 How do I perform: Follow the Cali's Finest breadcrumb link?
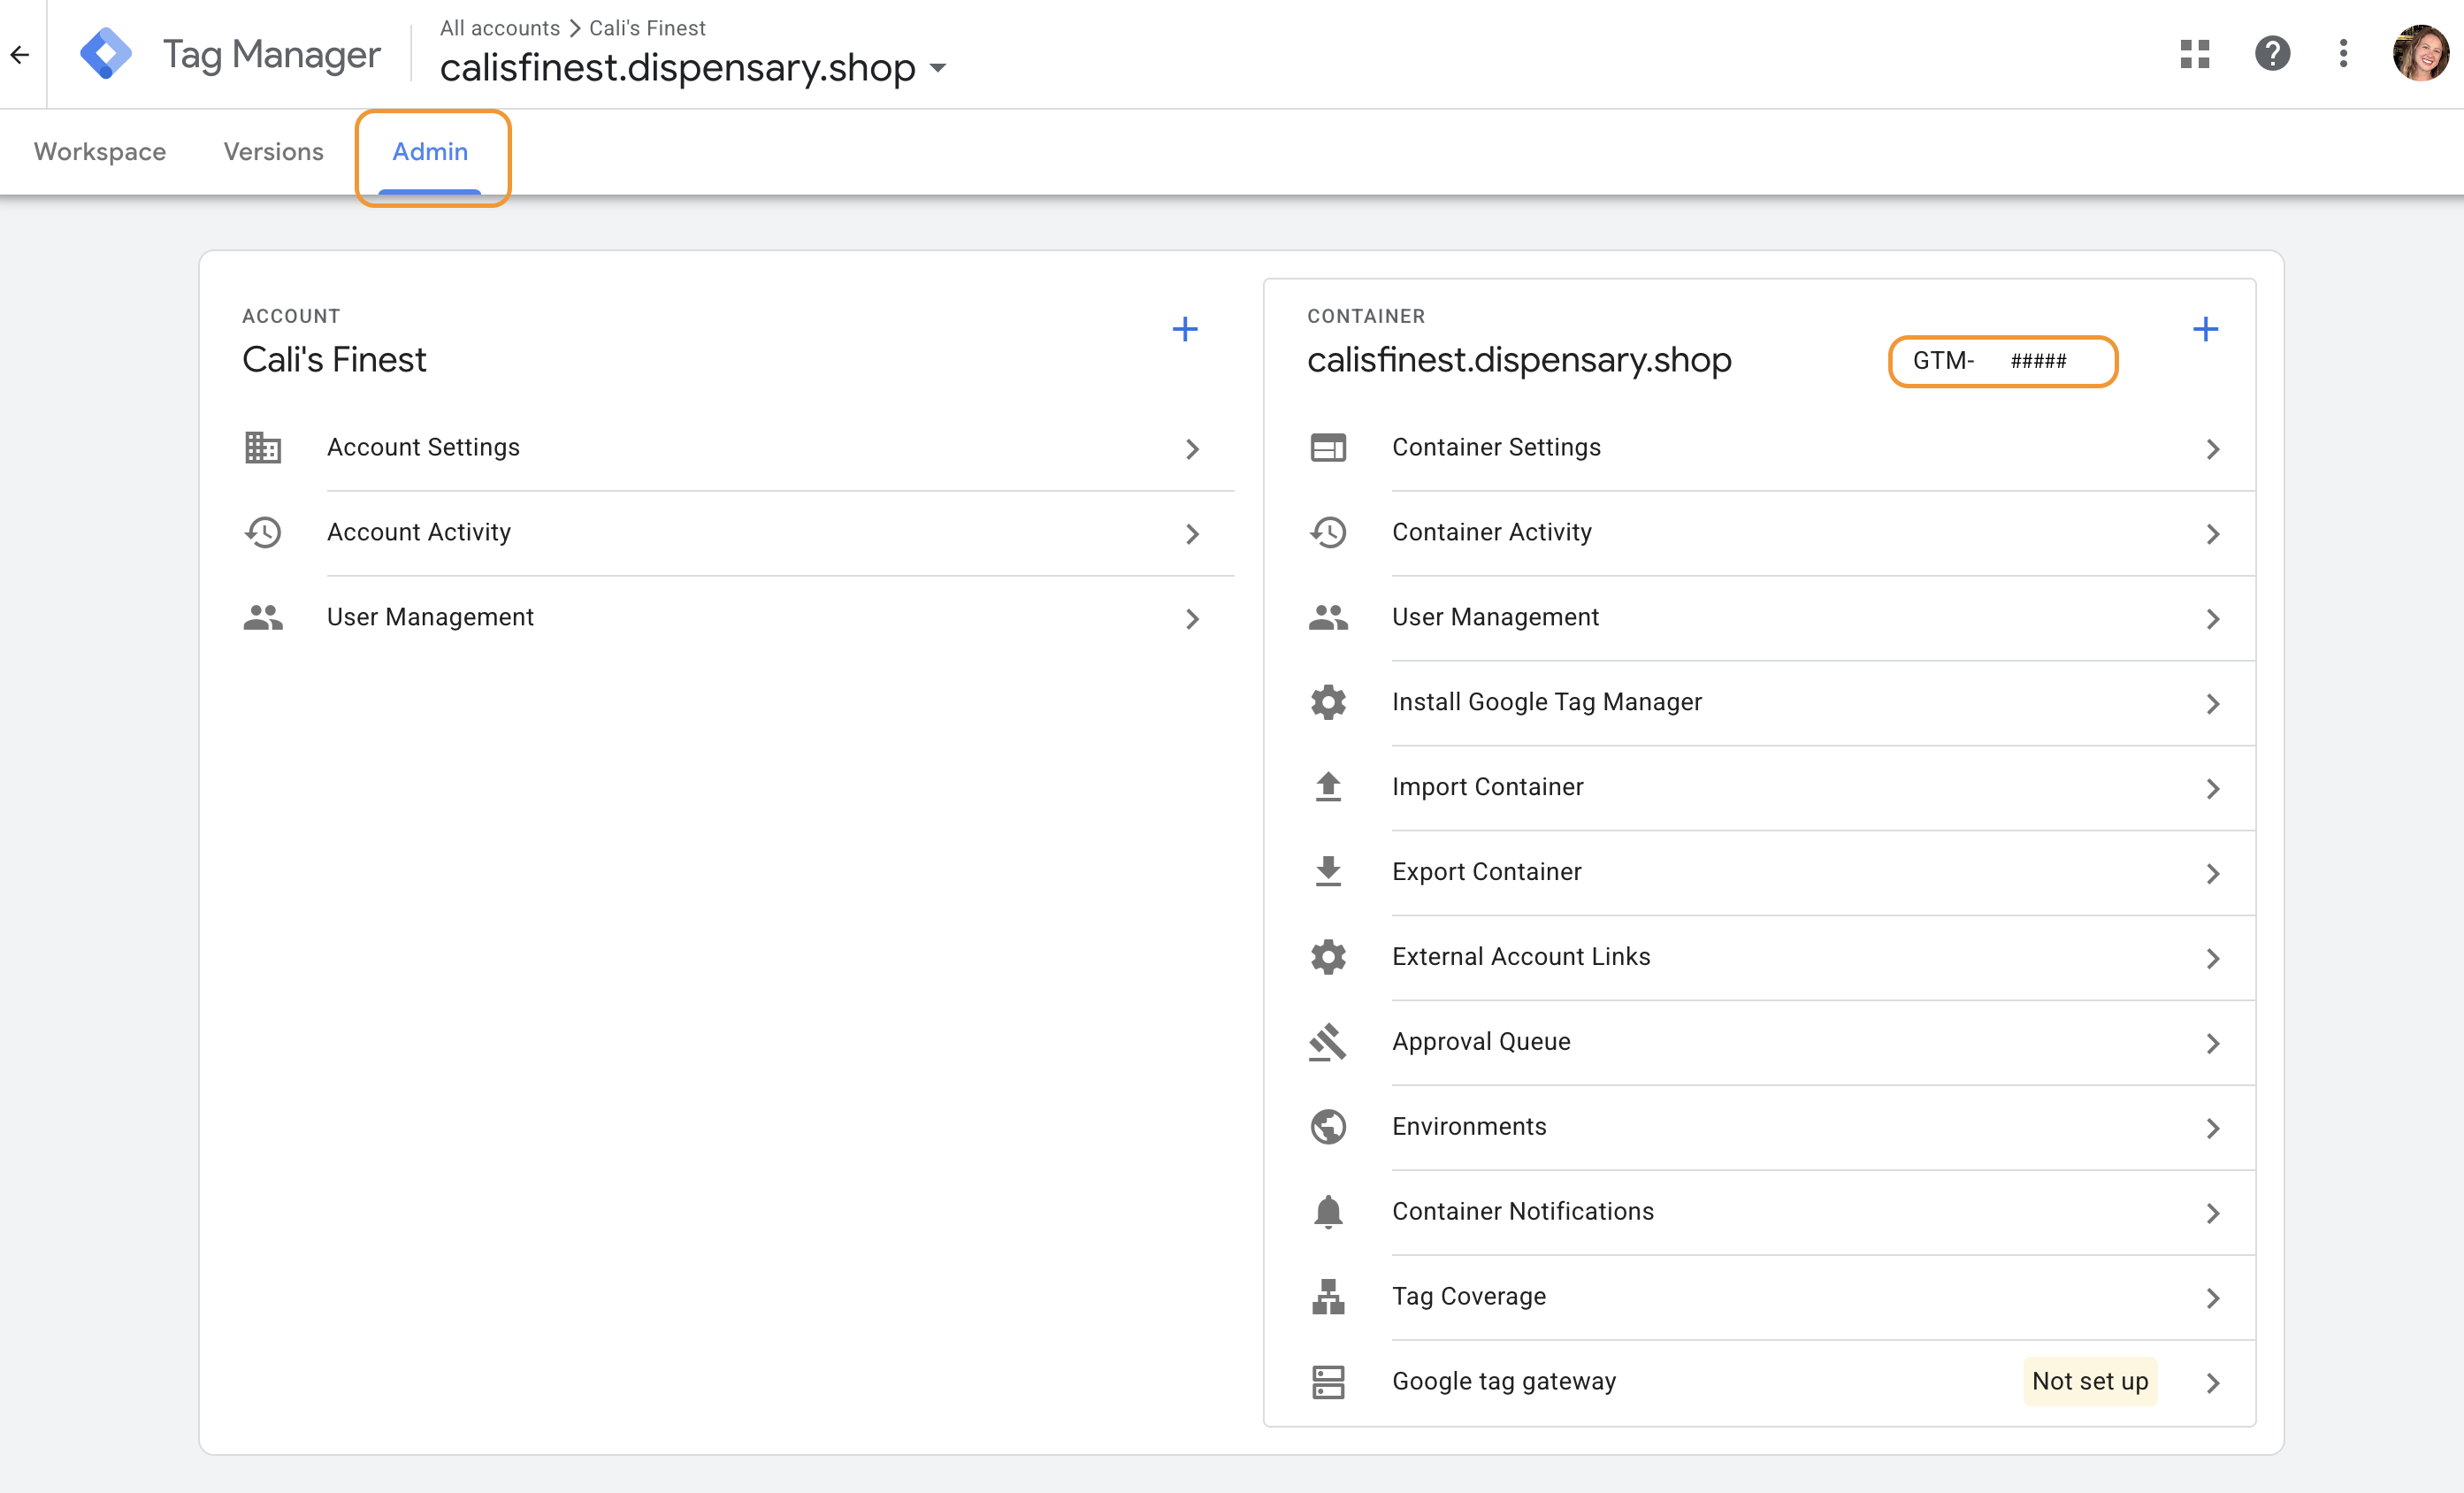tap(647, 28)
